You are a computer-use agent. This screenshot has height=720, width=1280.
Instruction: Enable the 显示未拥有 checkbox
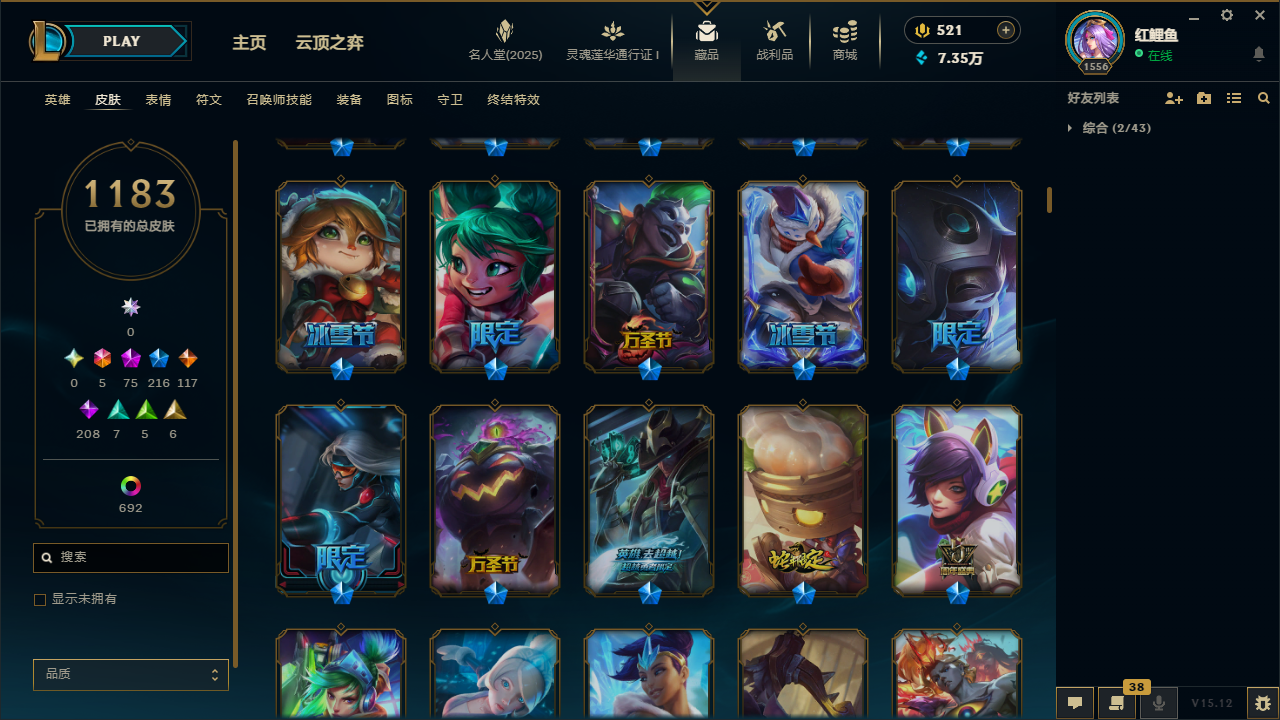pos(40,599)
